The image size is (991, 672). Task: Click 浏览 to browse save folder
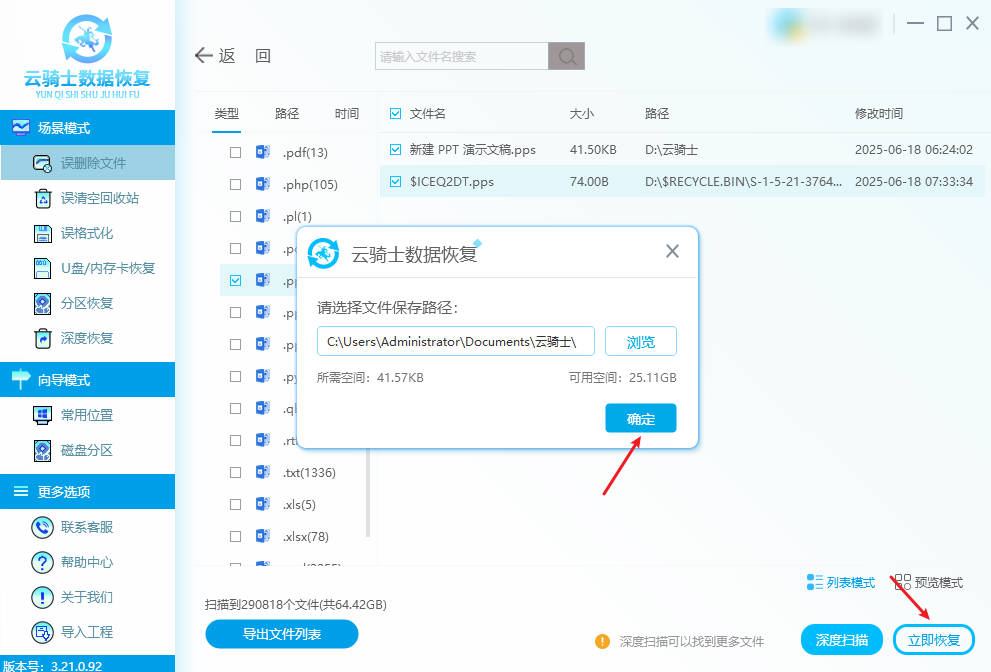(641, 342)
